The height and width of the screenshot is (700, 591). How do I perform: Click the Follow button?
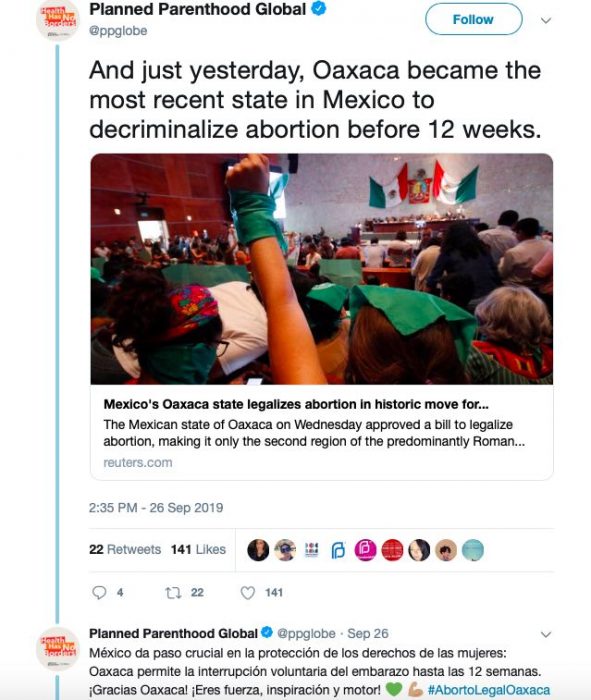point(474,19)
